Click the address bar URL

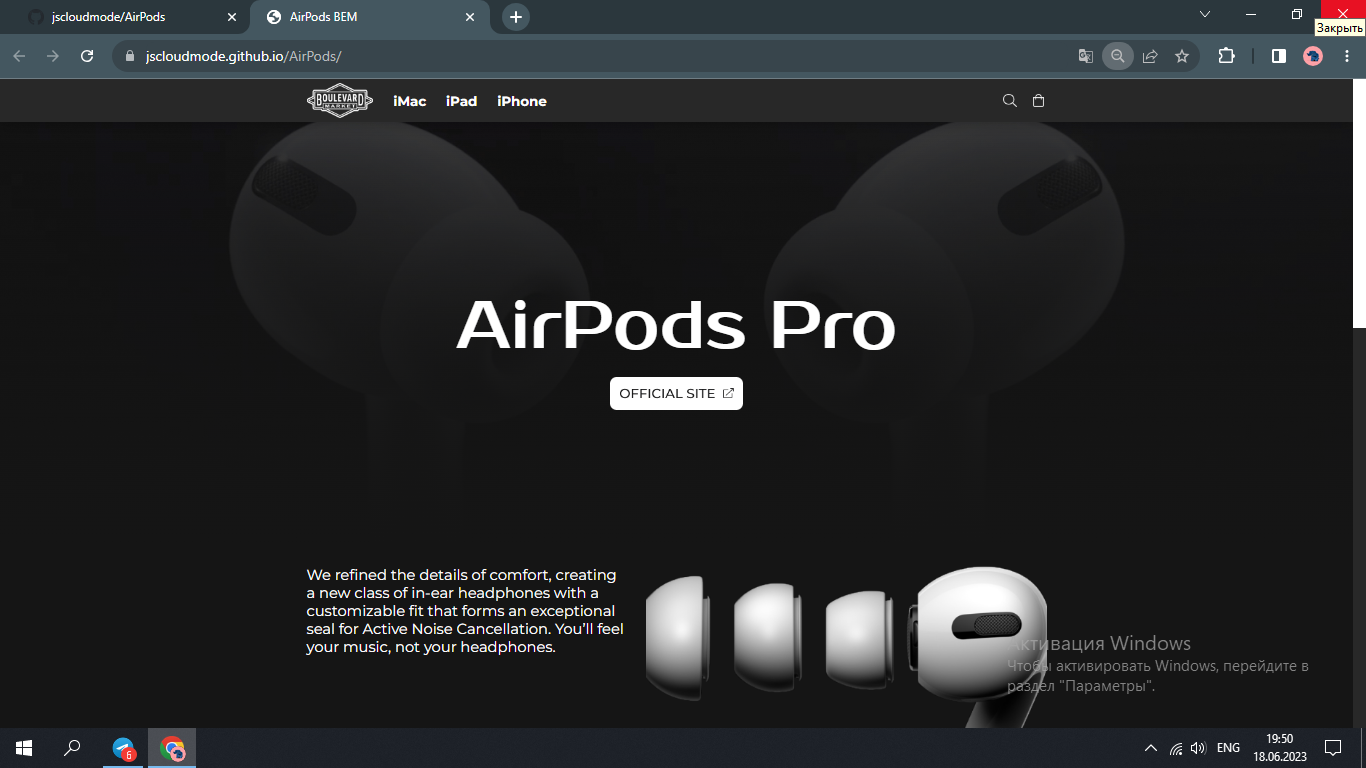[x=243, y=57]
